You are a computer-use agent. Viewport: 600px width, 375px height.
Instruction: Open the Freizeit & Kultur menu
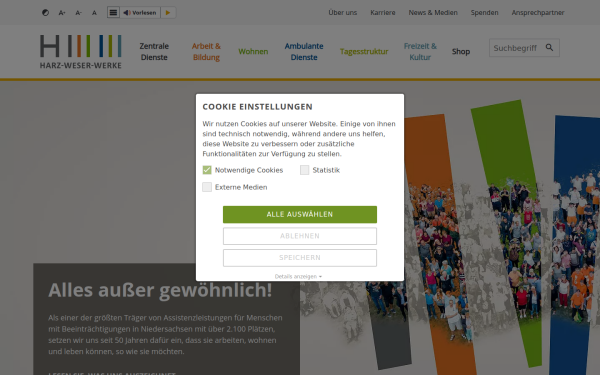point(420,52)
